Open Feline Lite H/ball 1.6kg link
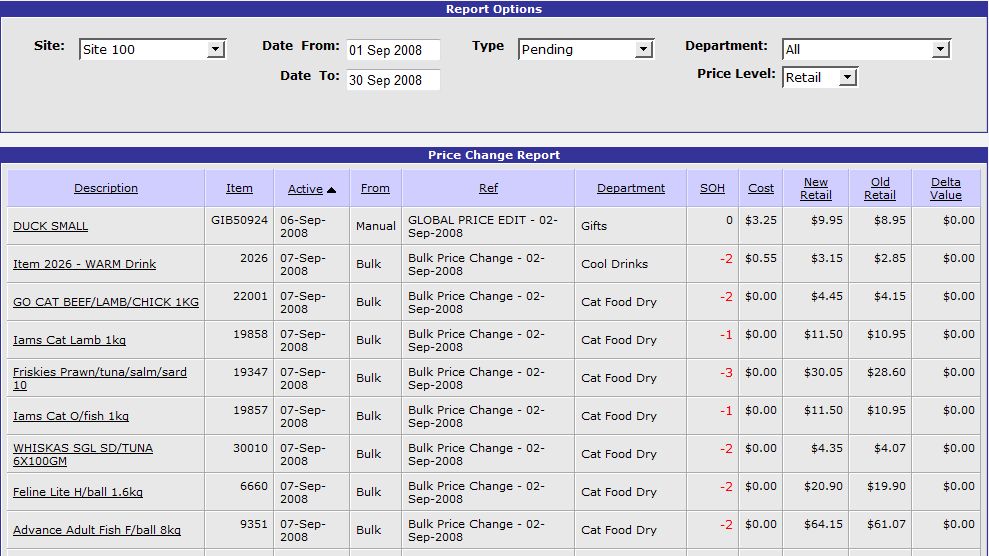989x556 pixels. pos(78,492)
